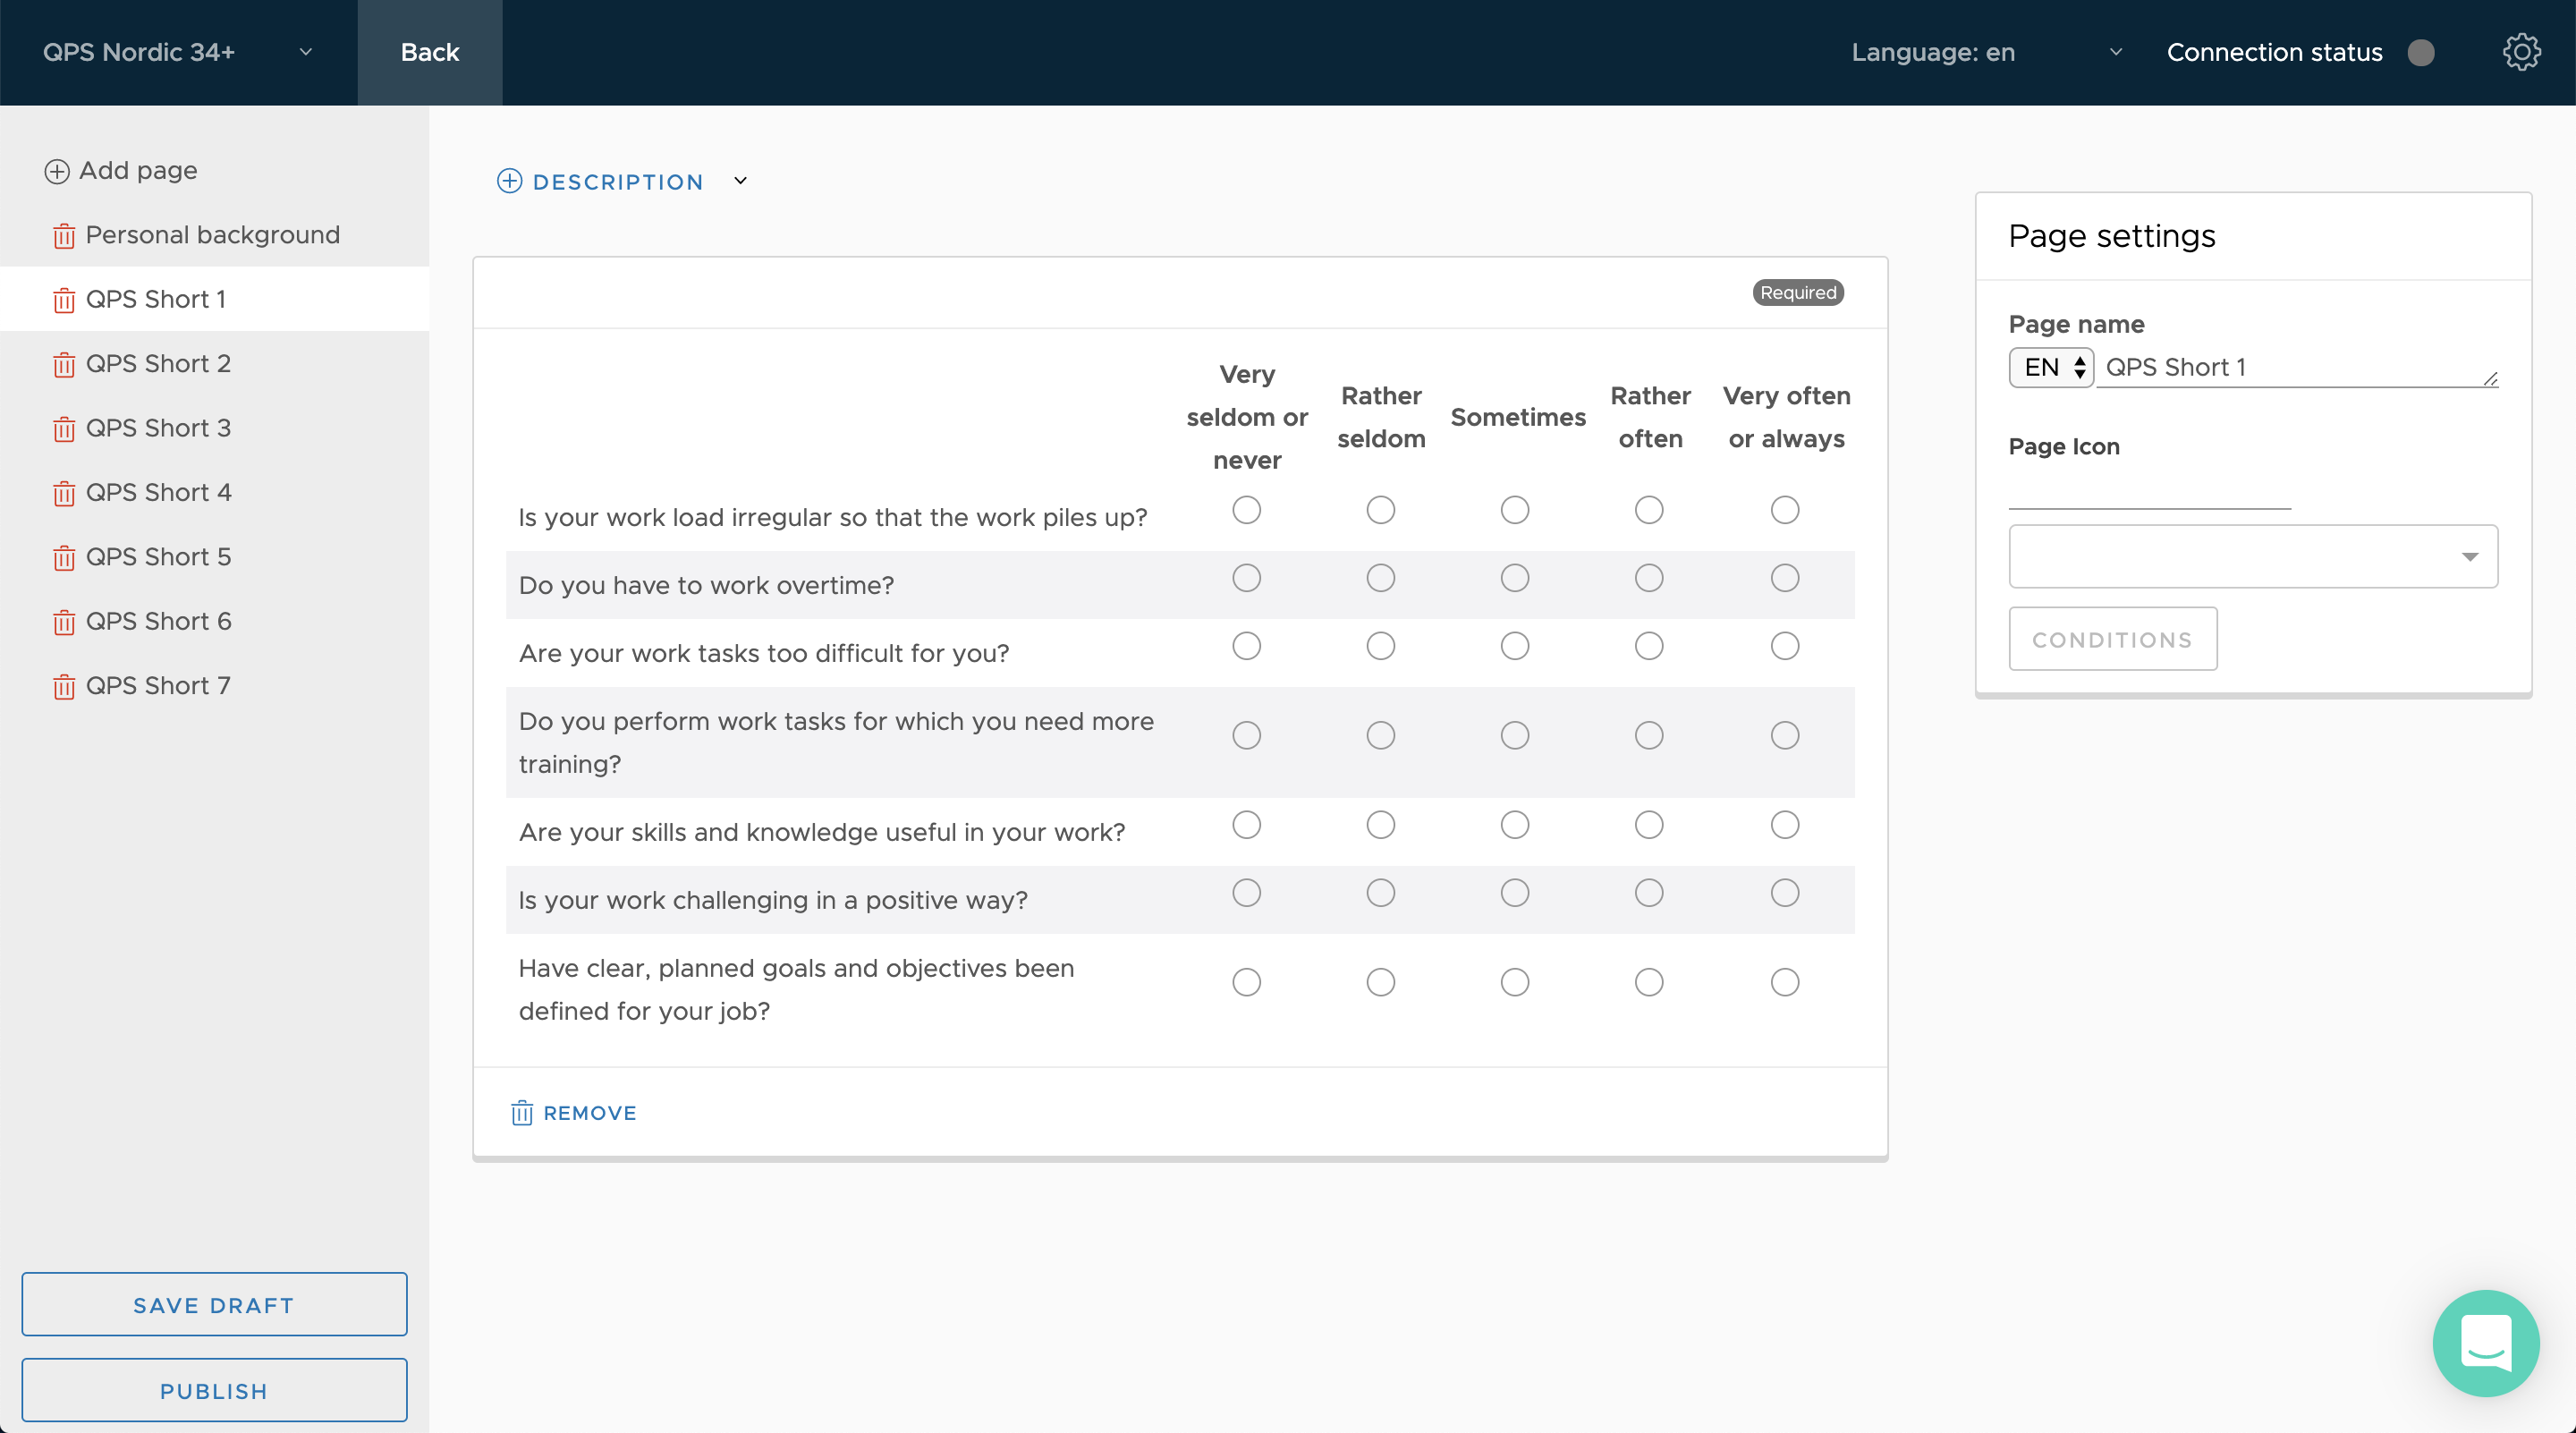Select 'Rather seldom' for skills and knowledge useful
2576x1433 pixels.
1380,825
